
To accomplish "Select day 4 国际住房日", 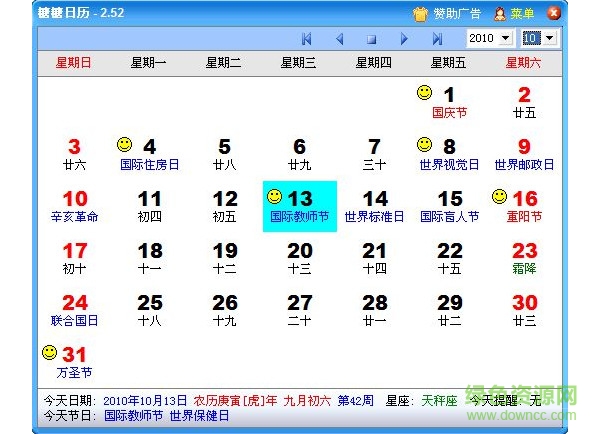I will click(149, 155).
